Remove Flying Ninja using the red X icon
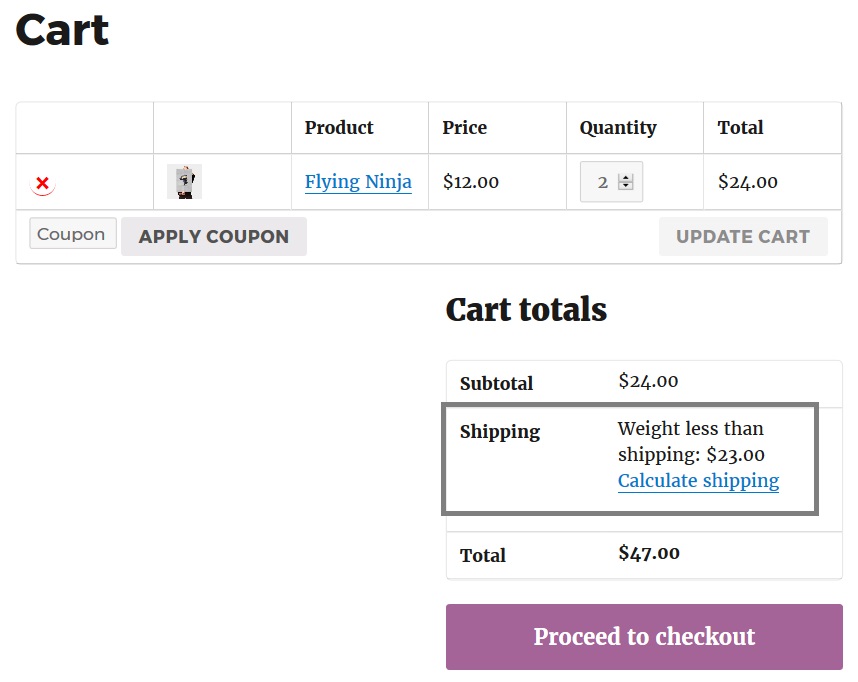 click(42, 182)
